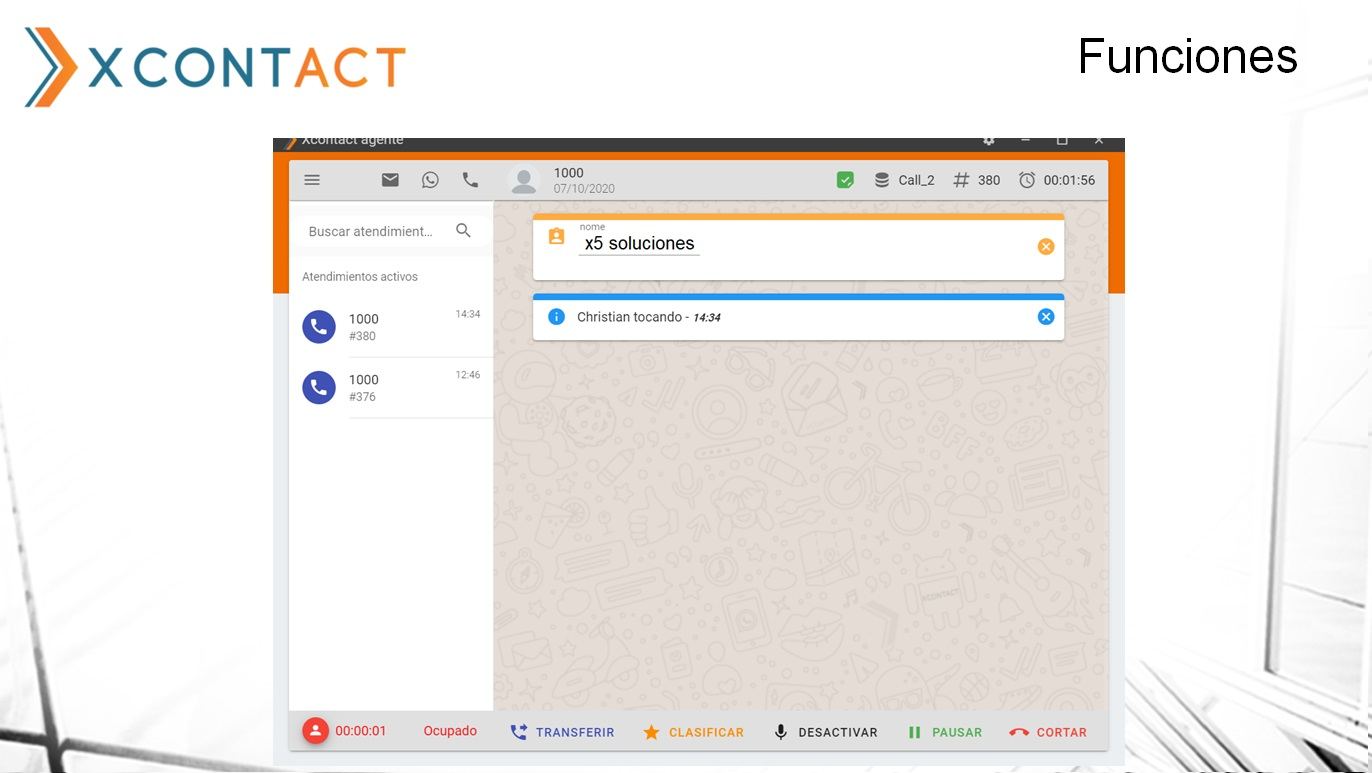Image resolution: width=1372 pixels, height=773 pixels.
Task: Click the phone icon in top toolbar
Action: tap(470, 180)
